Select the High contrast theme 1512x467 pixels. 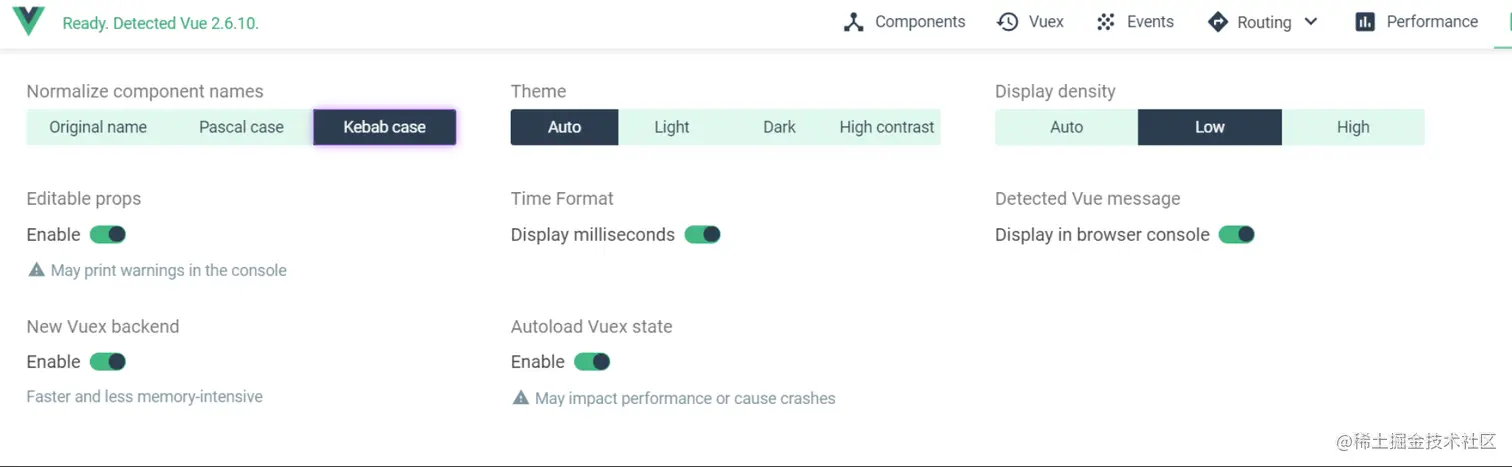coord(886,127)
